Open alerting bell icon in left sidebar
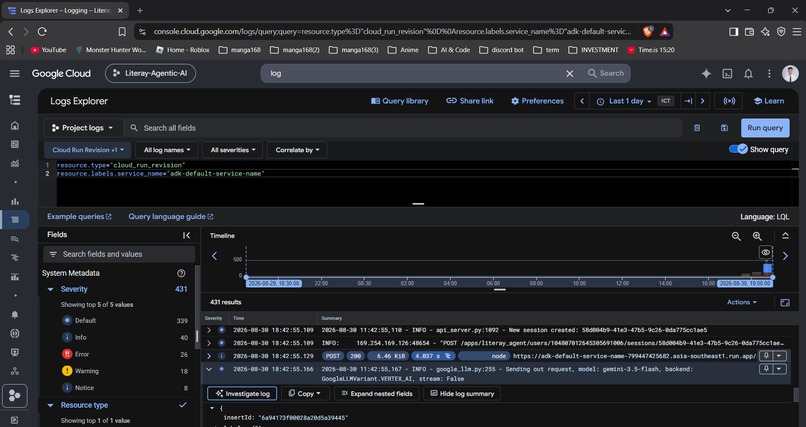The height and width of the screenshot is (427, 806). 15,314
